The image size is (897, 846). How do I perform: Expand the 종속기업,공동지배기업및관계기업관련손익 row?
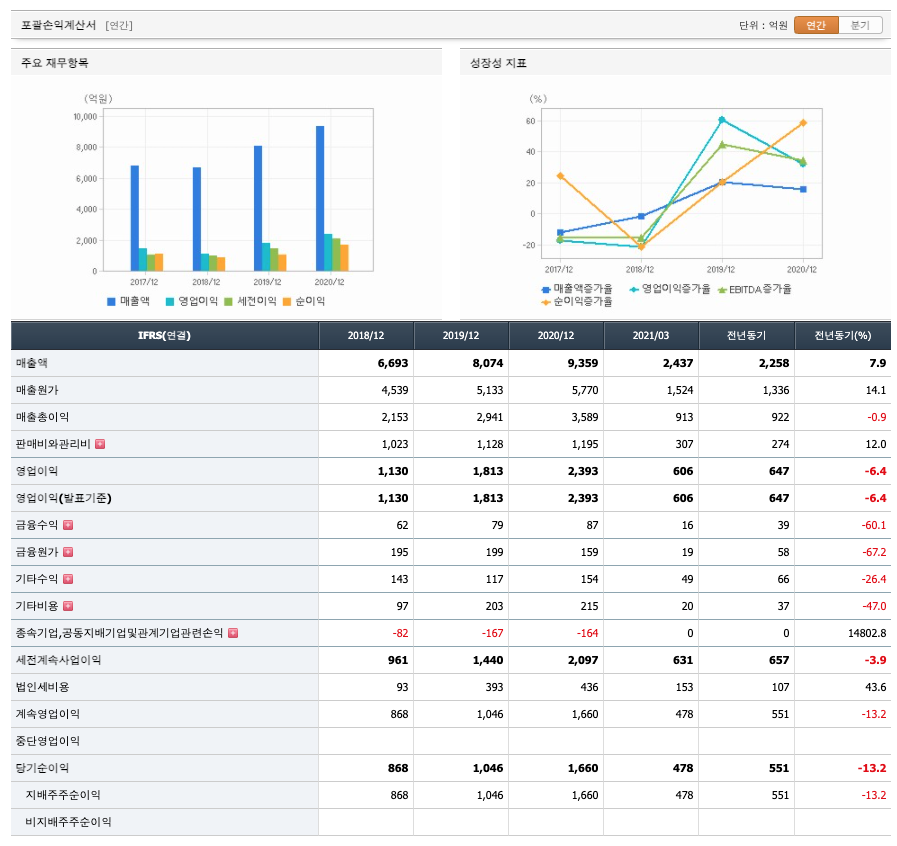point(233,633)
